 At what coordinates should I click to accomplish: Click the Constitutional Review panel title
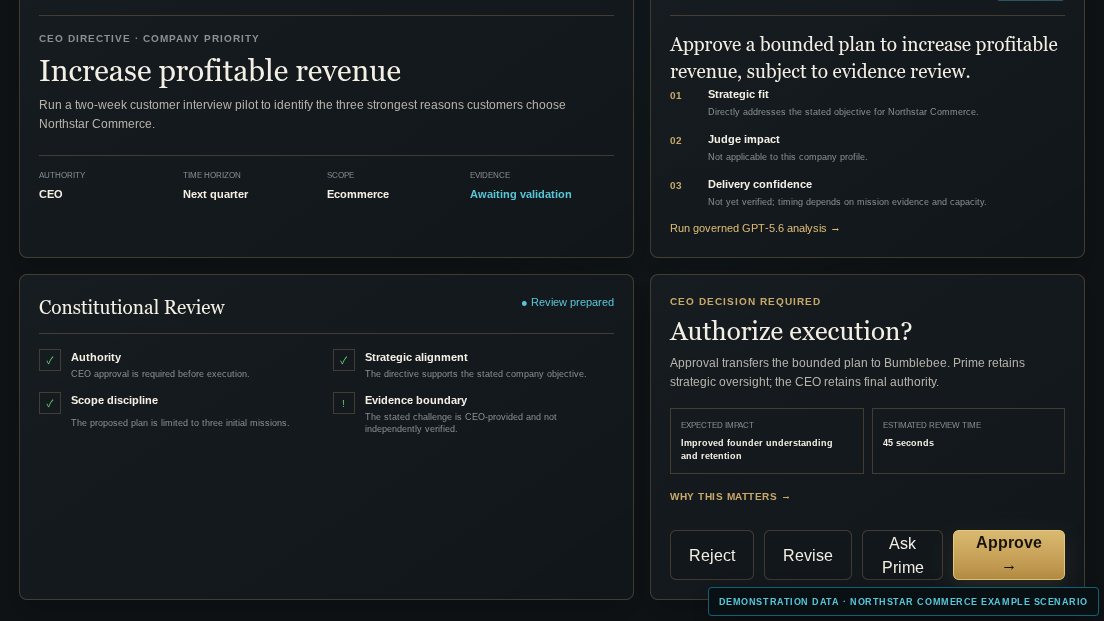(x=132, y=307)
